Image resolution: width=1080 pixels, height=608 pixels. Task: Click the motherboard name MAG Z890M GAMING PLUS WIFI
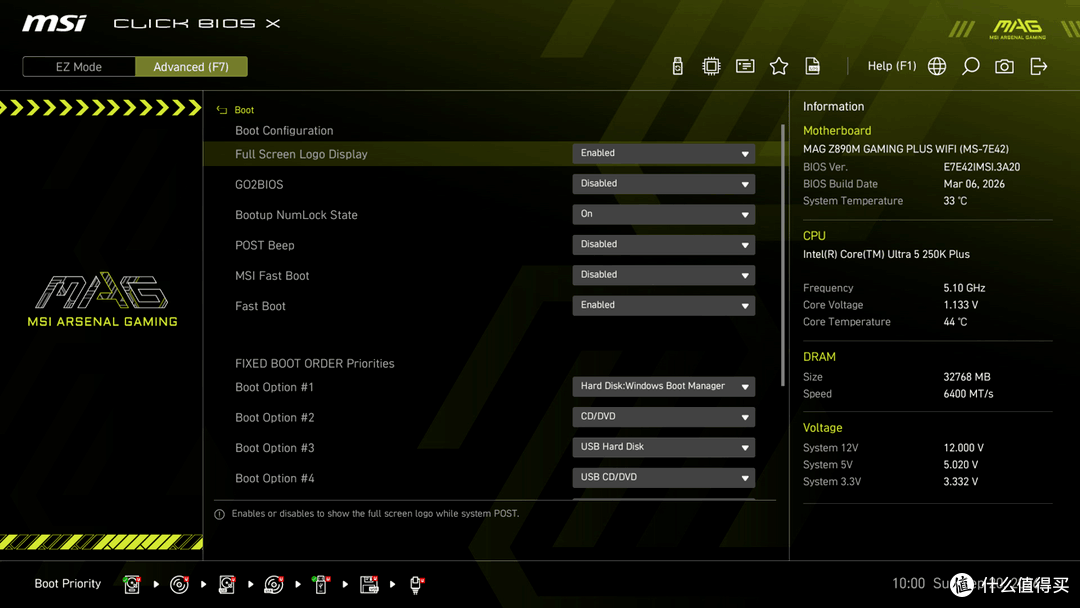906,149
